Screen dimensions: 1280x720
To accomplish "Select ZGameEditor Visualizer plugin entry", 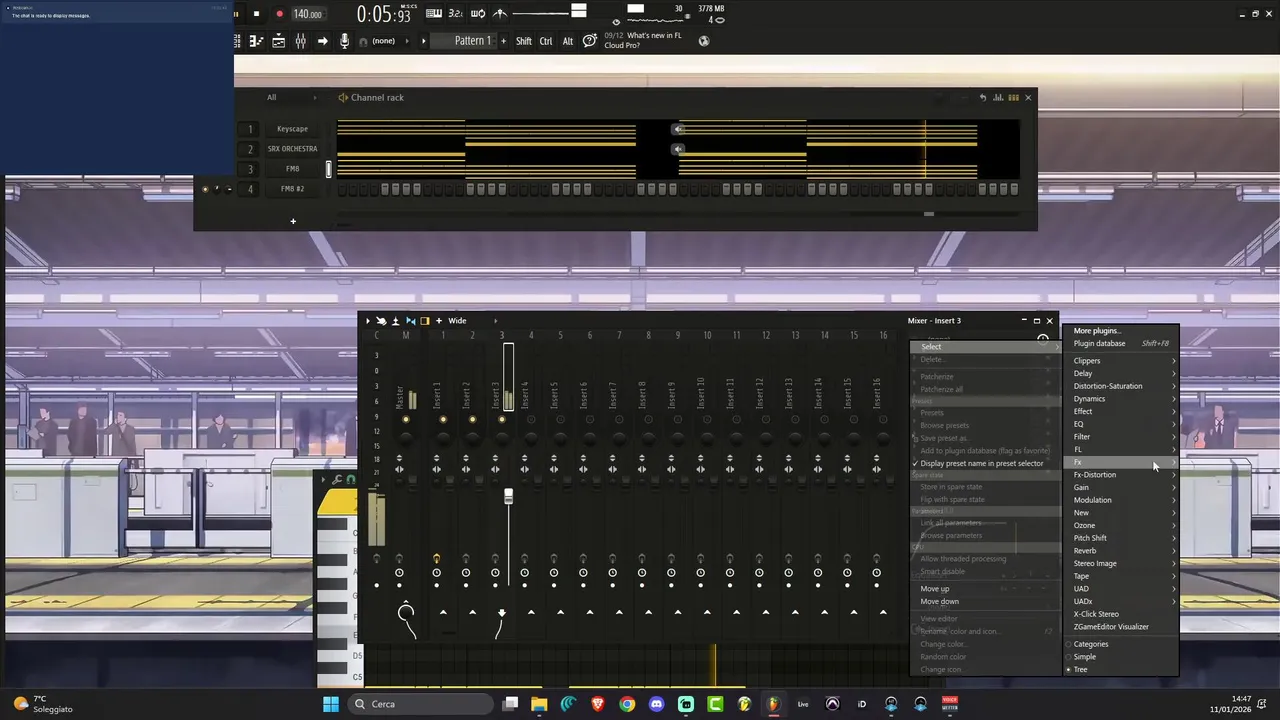I will [1121, 627].
